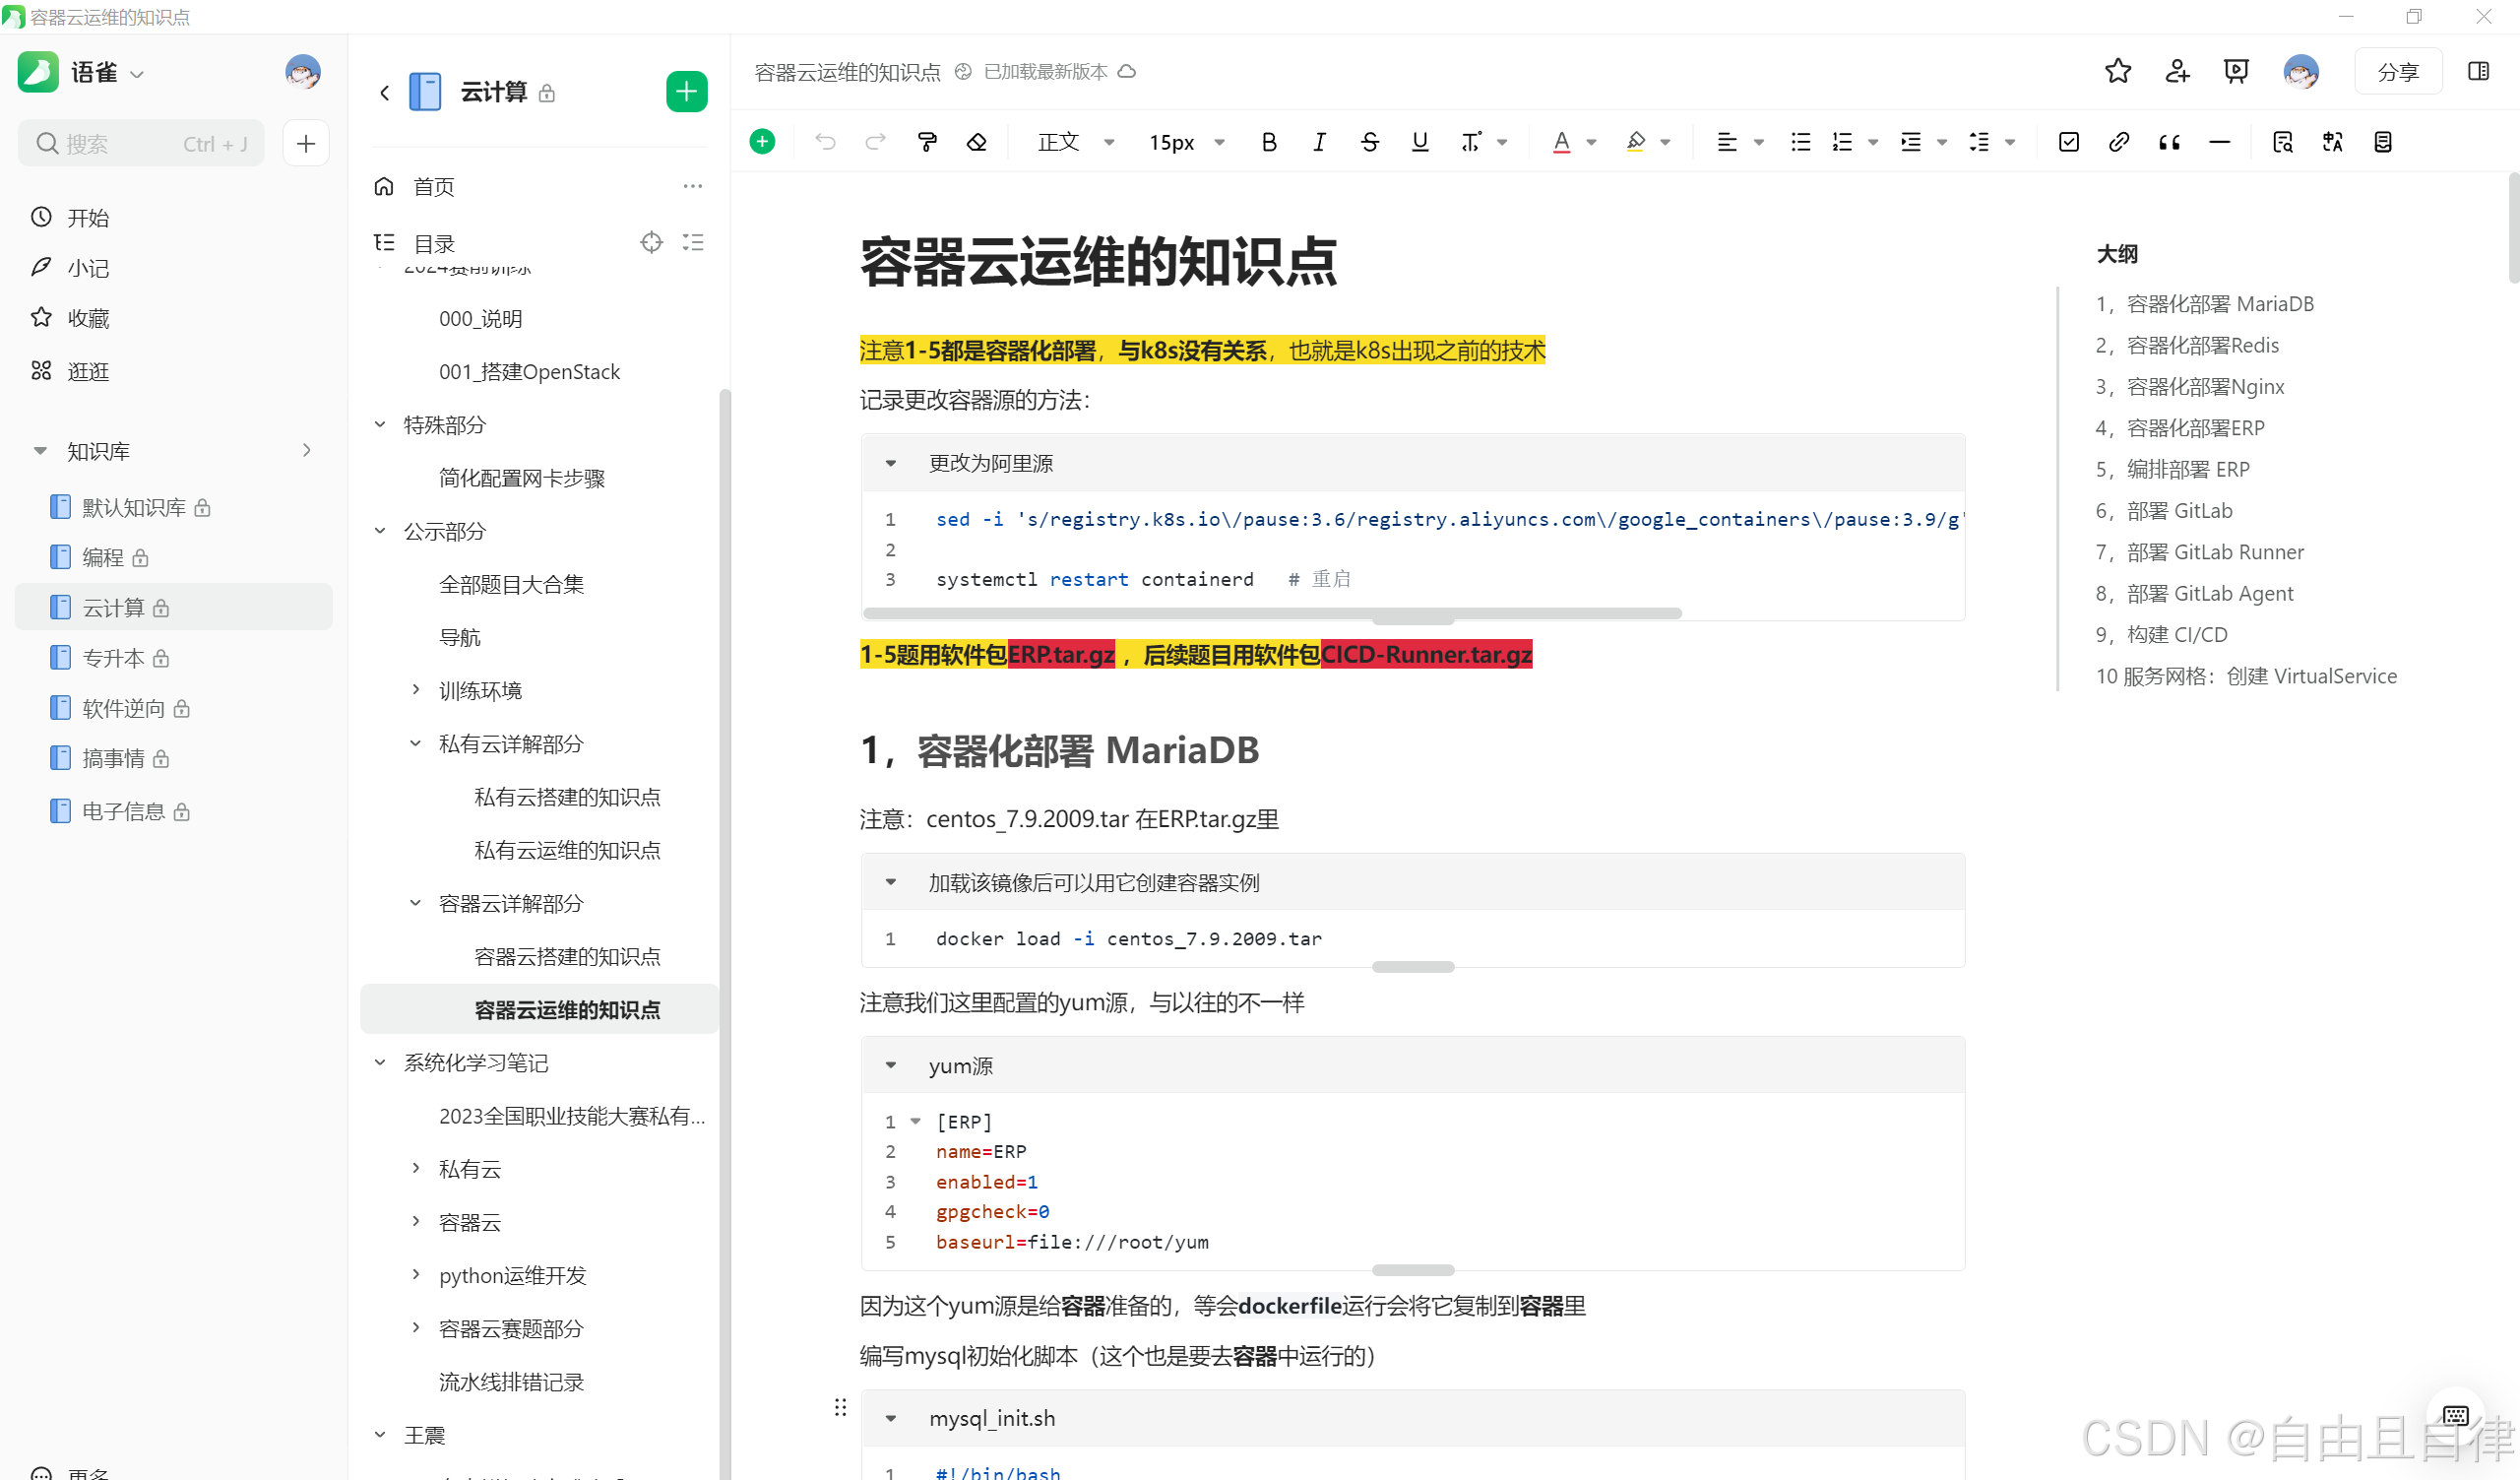2520x1480 pixels.
Task: Open the more text styles icon
Action: coord(1471,142)
